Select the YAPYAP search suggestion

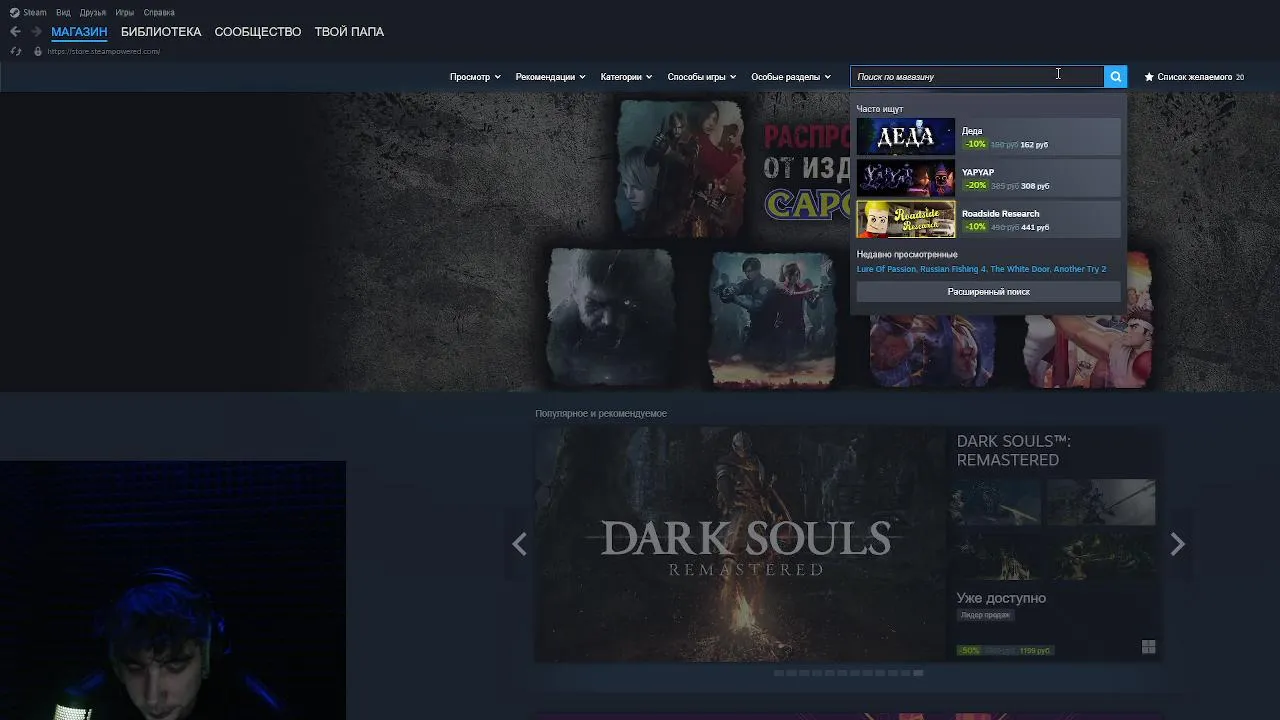[x=988, y=178]
